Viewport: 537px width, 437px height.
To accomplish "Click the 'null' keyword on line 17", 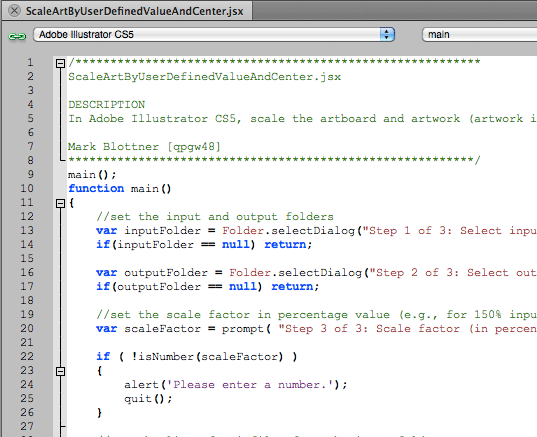I will pos(242,286).
